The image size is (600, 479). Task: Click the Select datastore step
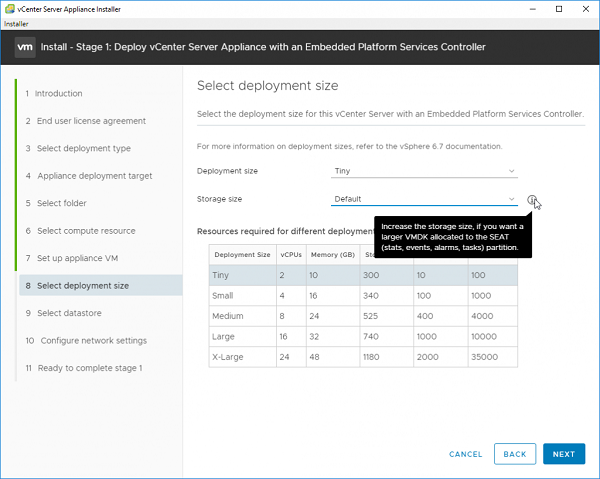(x=64, y=313)
